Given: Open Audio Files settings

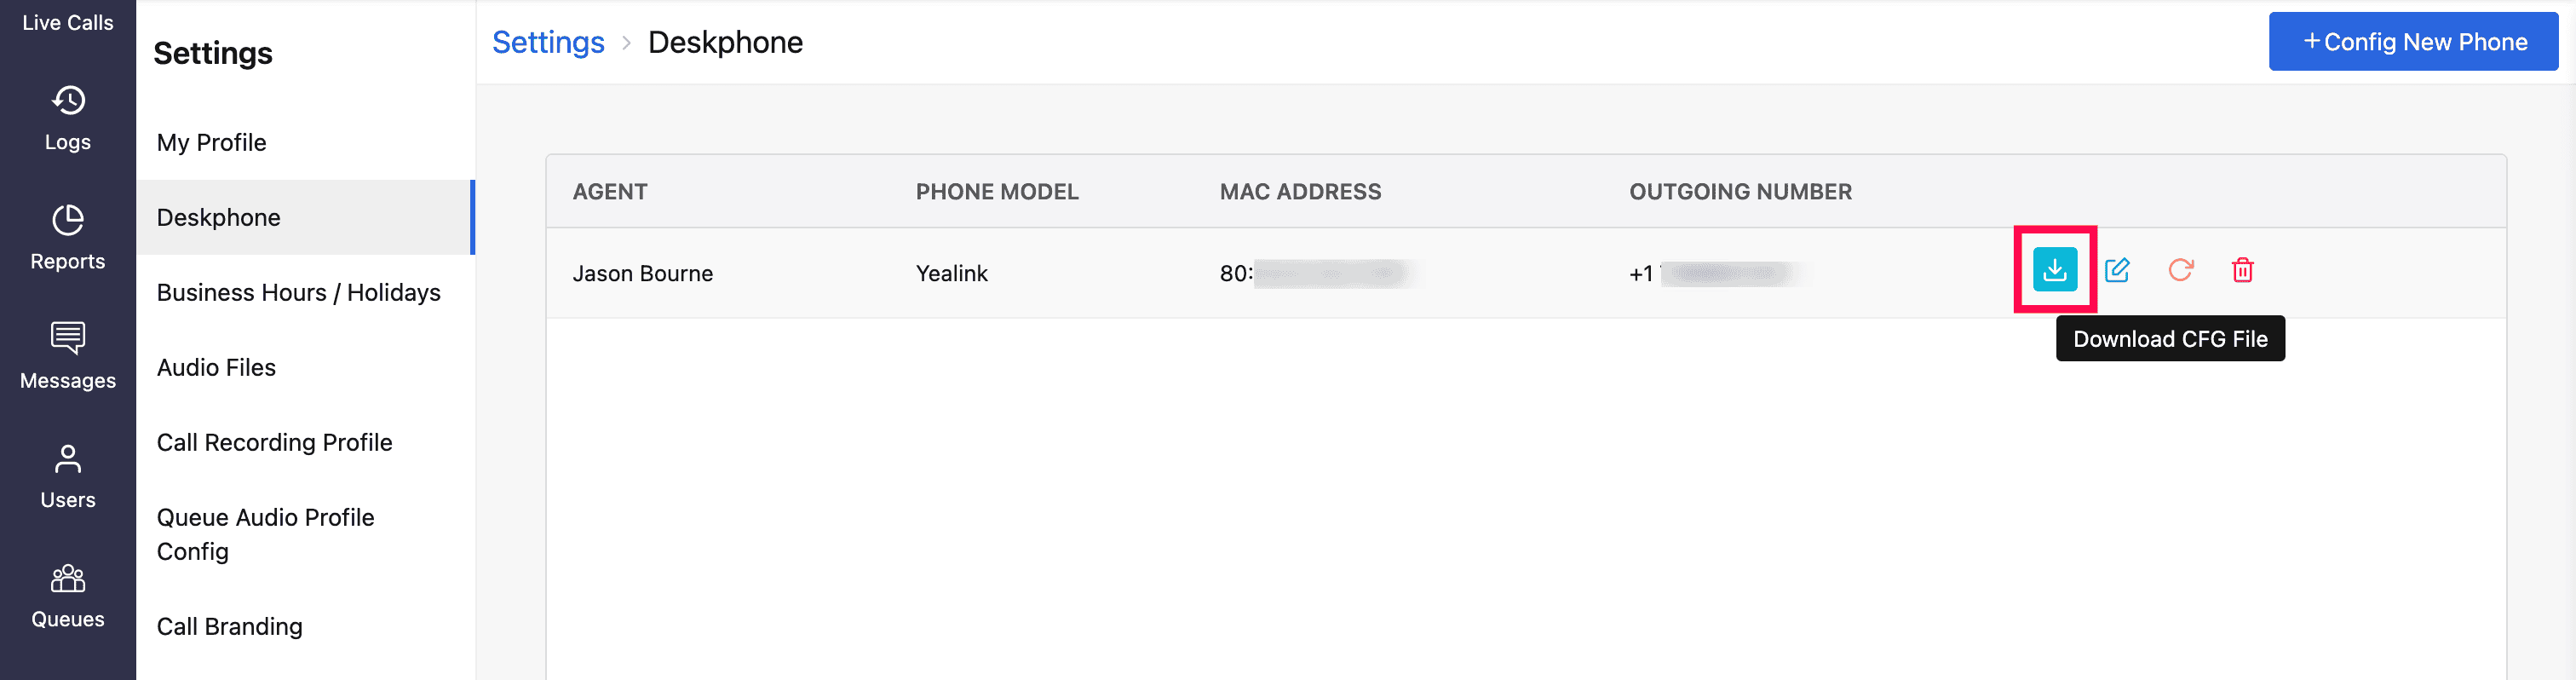Looking at the screenshot, I should (217, 367).
